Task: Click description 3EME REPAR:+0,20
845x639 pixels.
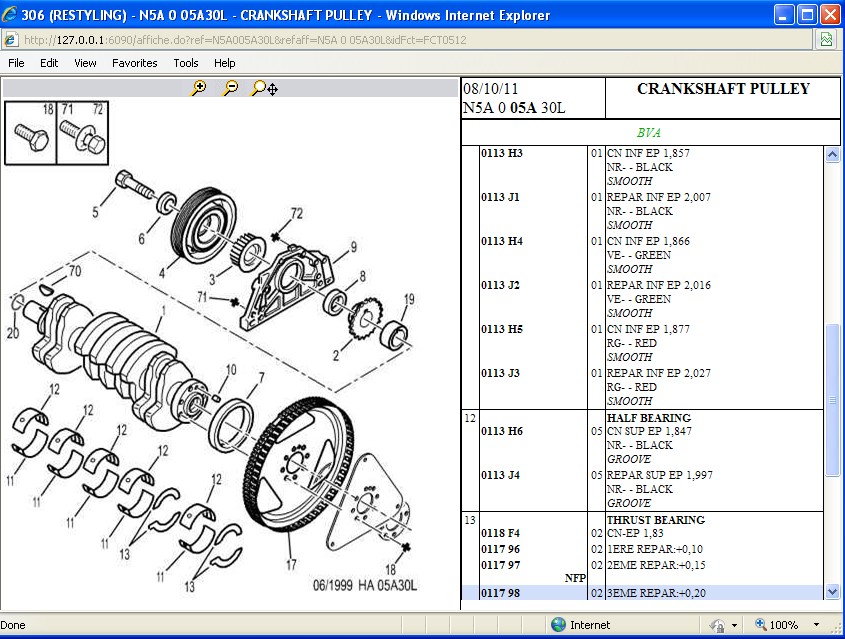Action: click(656, 593)
